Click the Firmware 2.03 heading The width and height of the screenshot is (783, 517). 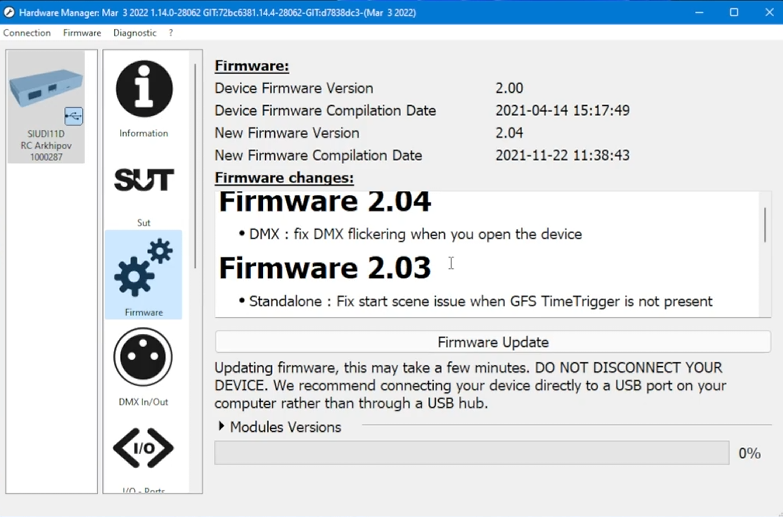coord(325,268)
